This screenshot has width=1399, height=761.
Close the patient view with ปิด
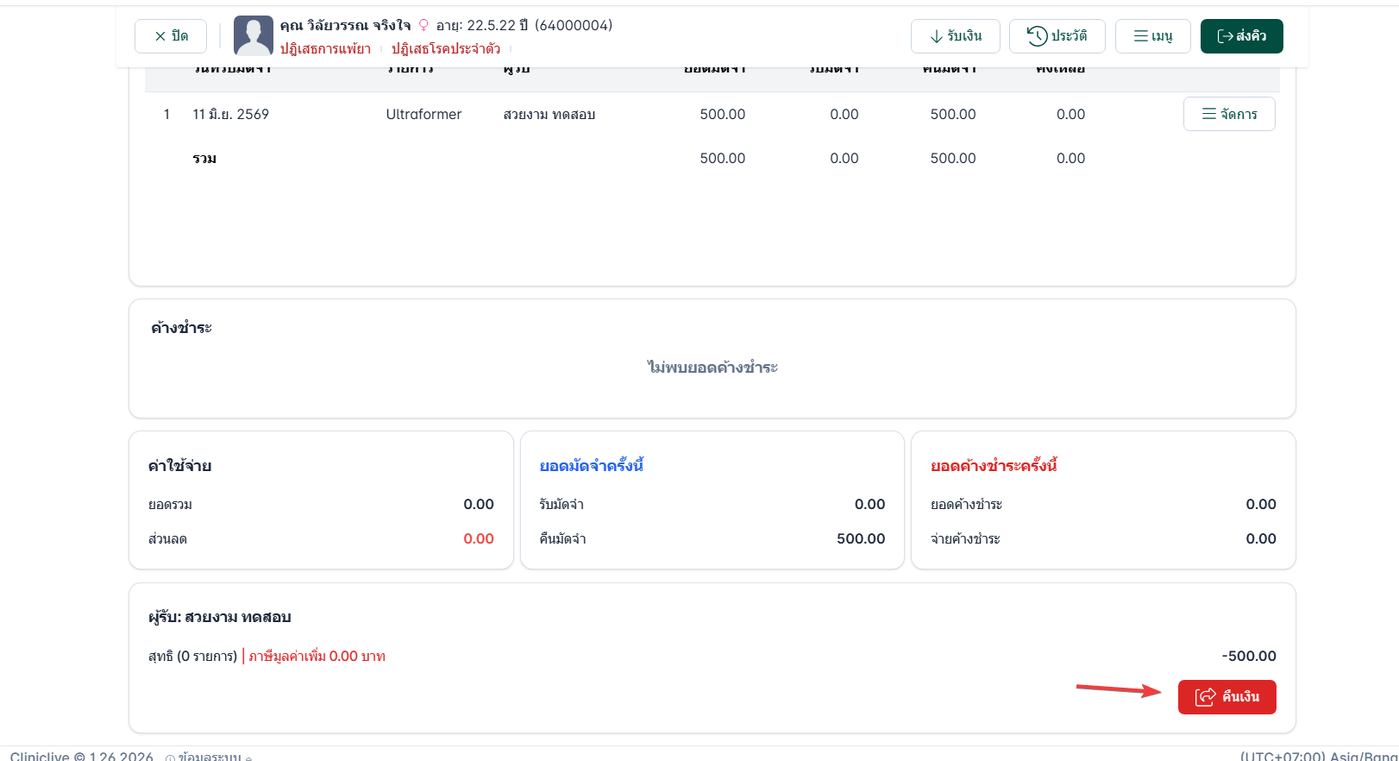(x=171, y=36)
